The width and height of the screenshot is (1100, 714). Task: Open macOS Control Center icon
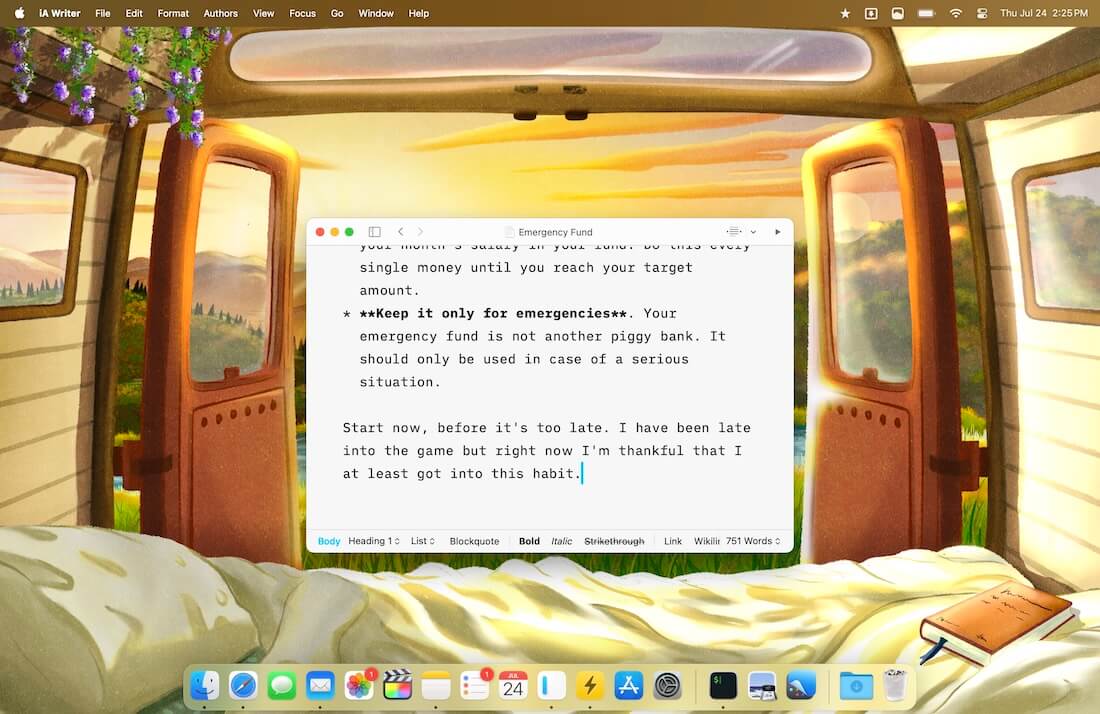pos(981,13)
